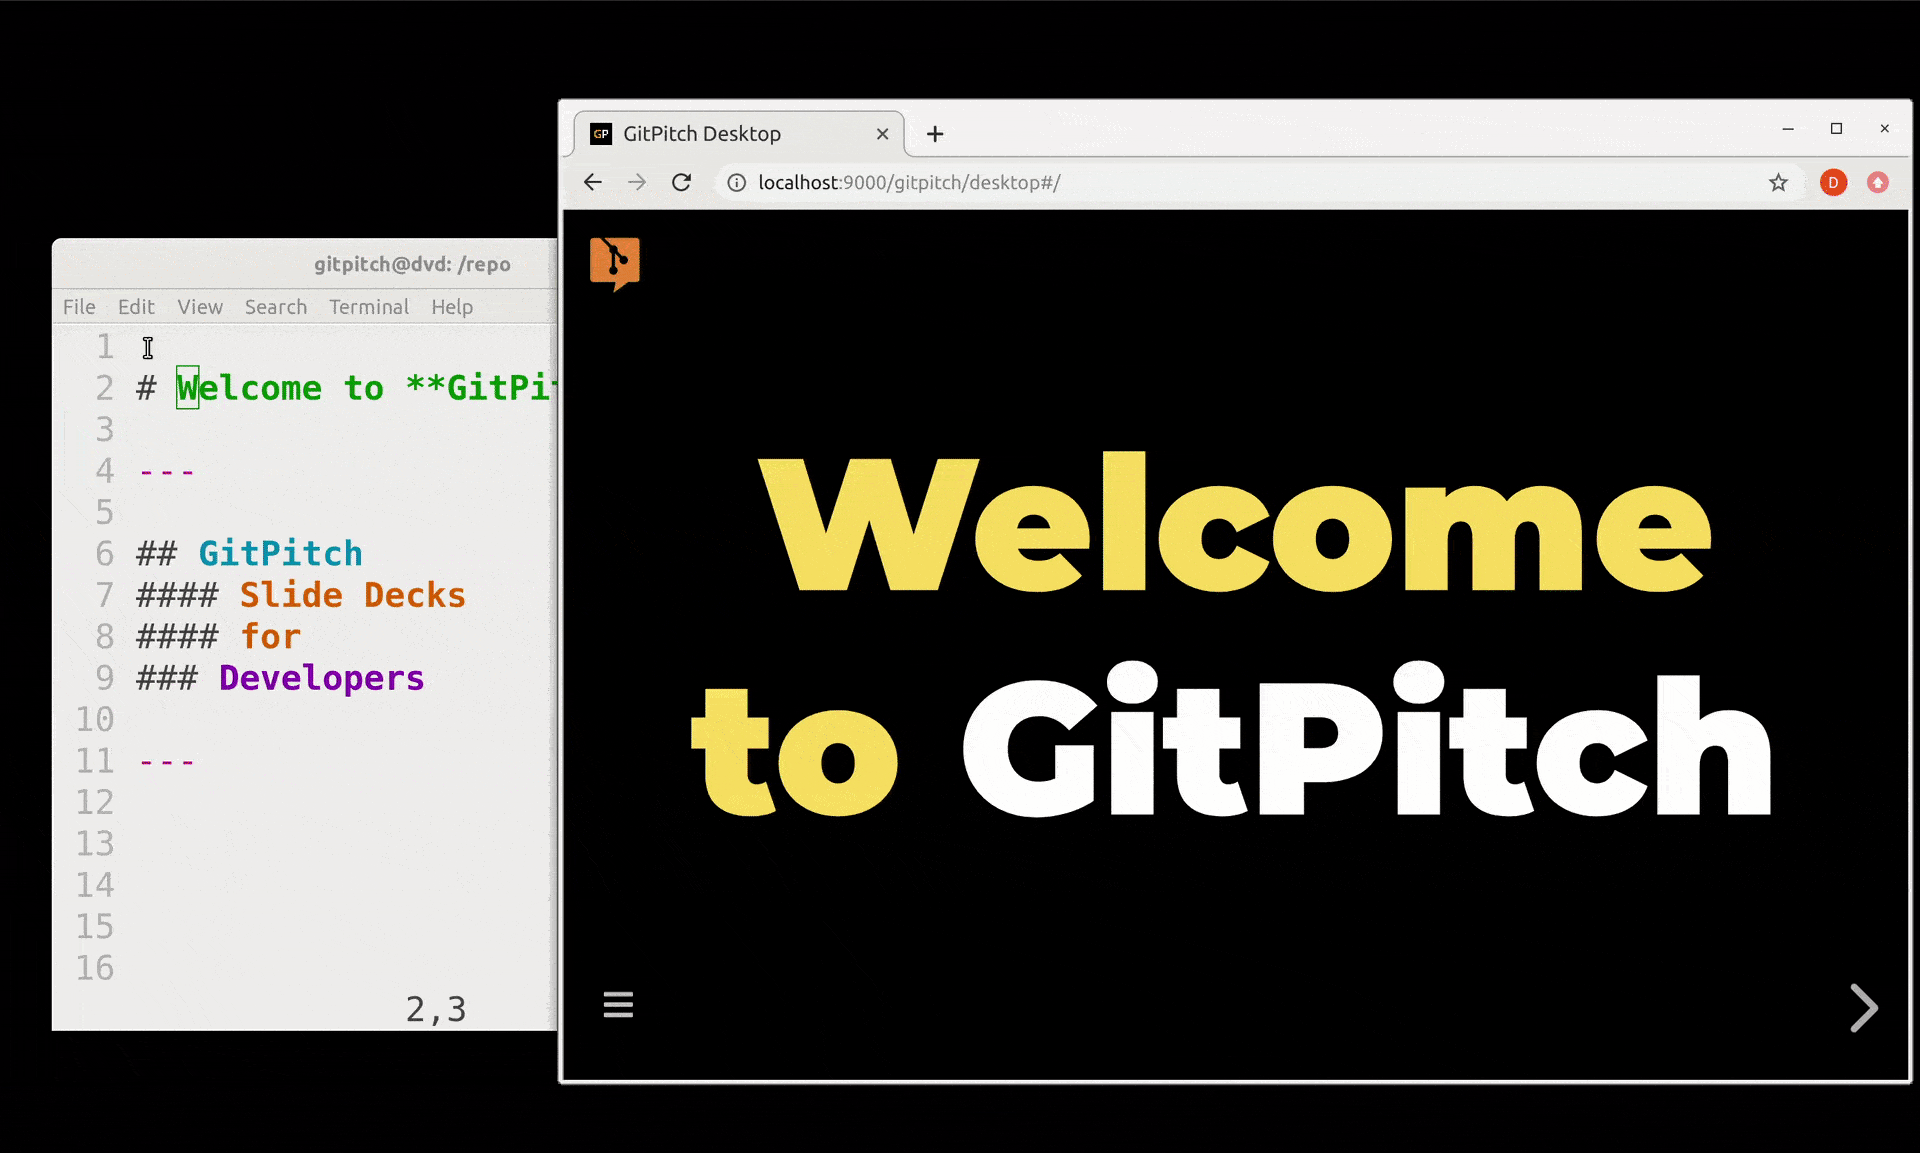Close the GitPitch Desktop tab
Screen dimensions: 1920x1153
pyautogui.click(x=882, y=134)
